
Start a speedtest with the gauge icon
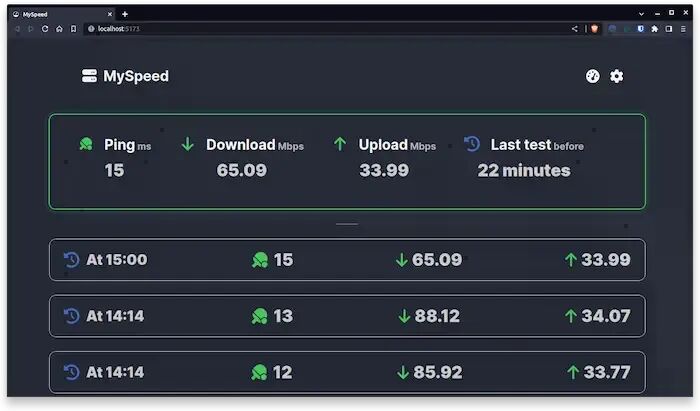pyautogui.click(x=592, y=76)
